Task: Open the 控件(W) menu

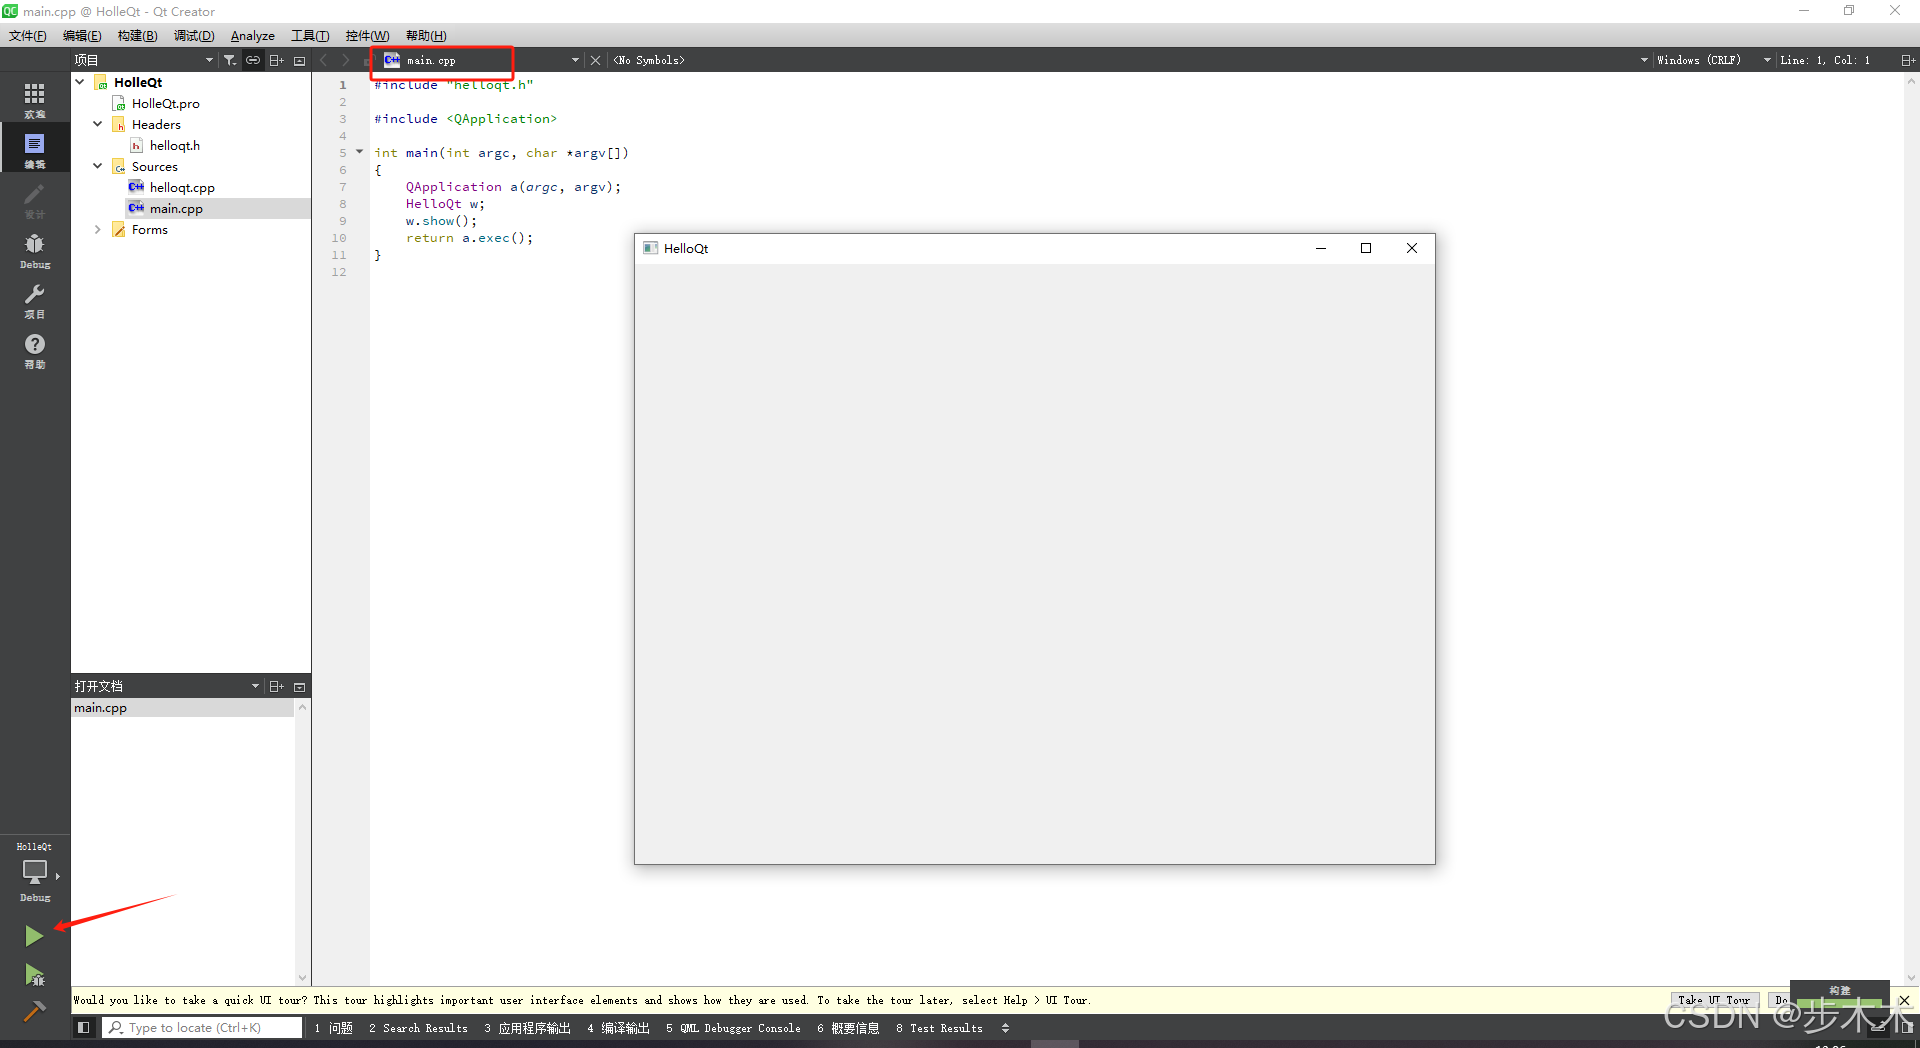Action: (x=367, y=35)
